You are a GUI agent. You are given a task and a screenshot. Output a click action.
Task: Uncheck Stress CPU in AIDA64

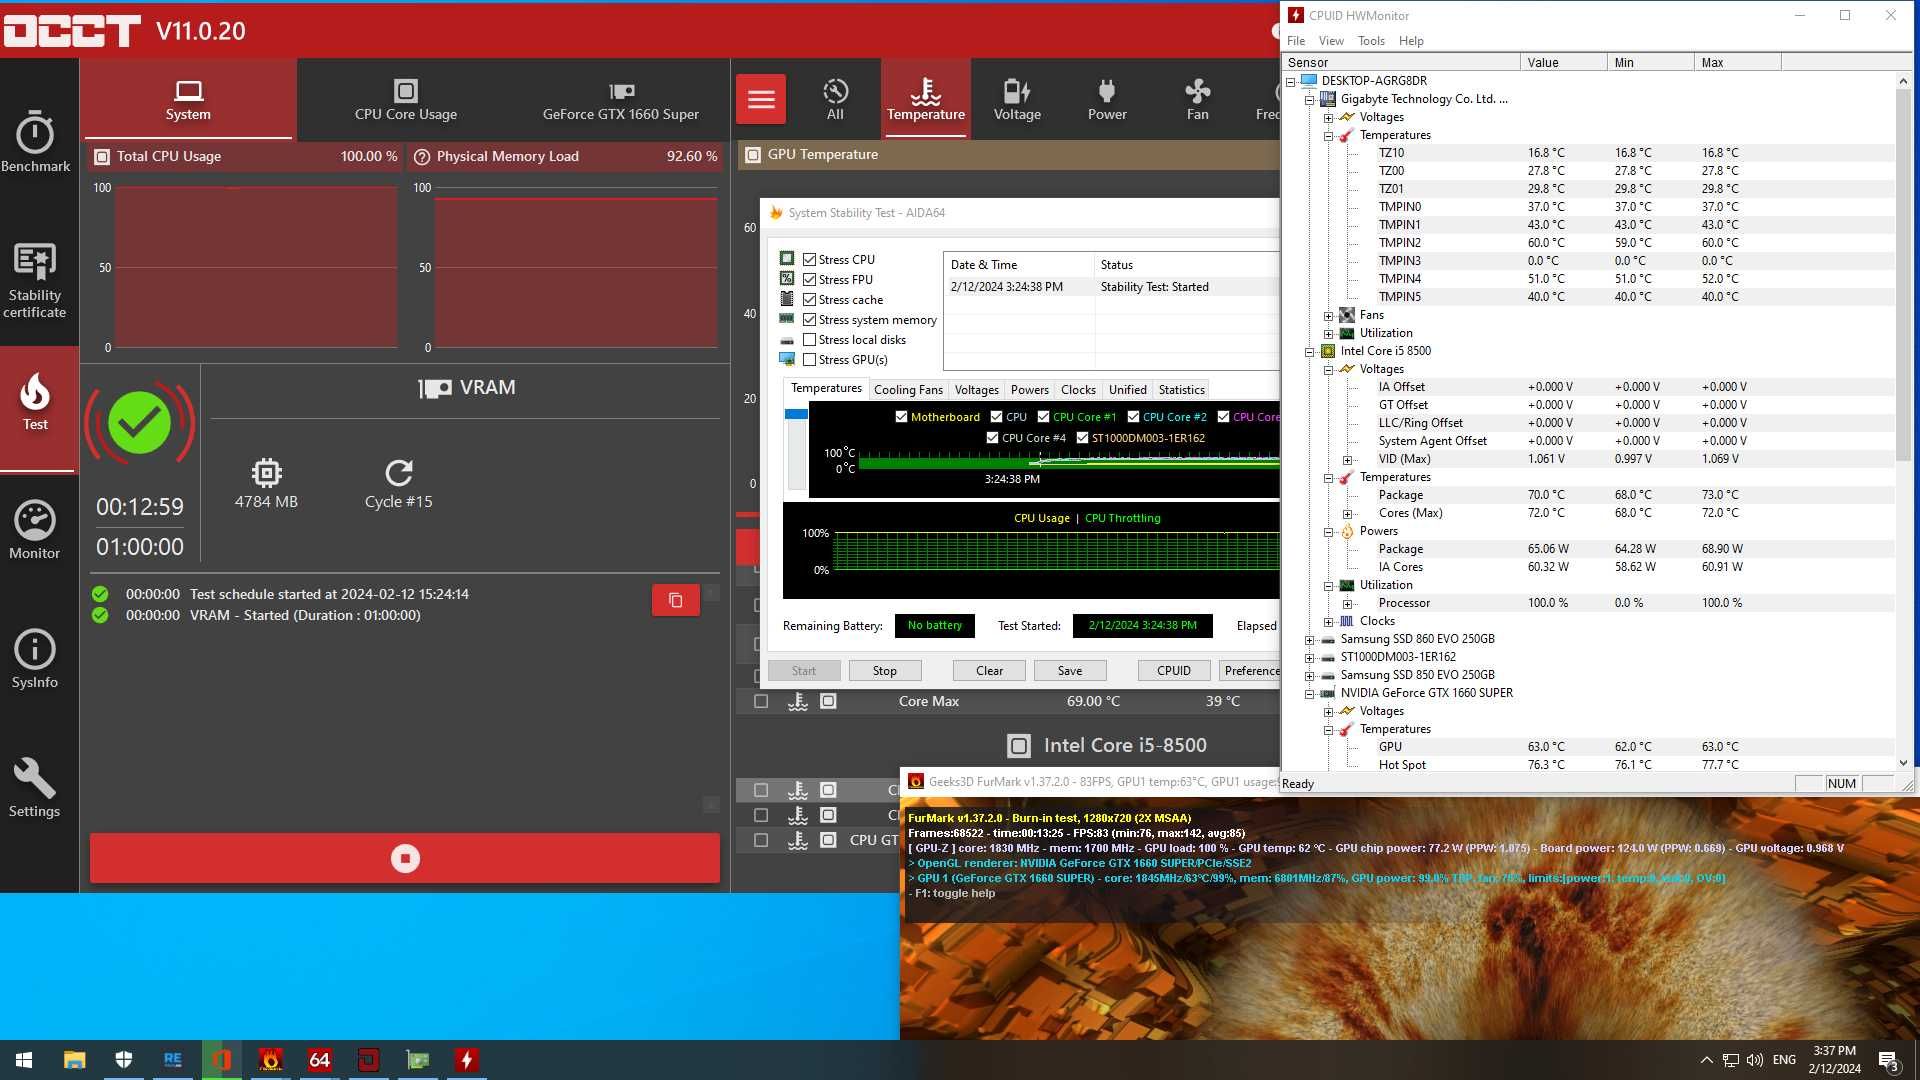[x=810, y=260]
